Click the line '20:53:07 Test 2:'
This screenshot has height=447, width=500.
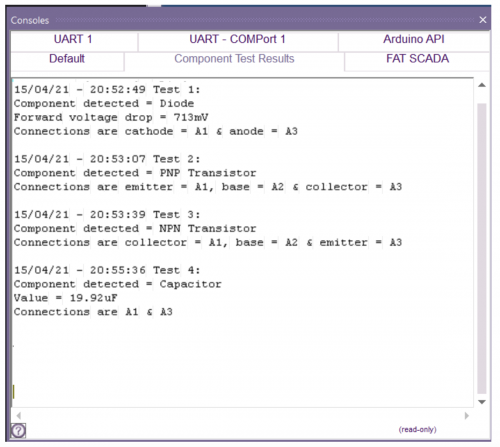coord(107,159)
